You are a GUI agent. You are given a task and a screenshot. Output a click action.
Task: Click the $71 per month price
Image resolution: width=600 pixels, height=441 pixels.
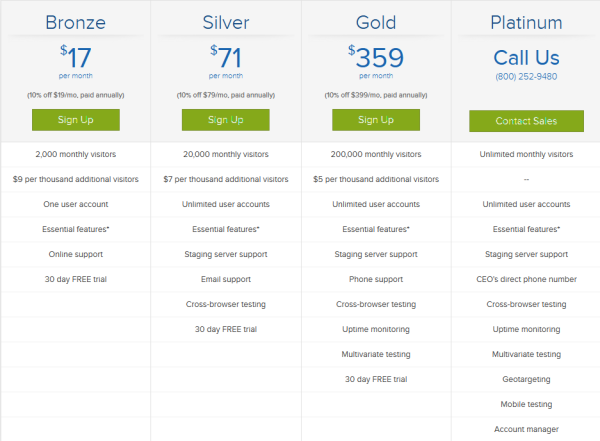pos(226,61)
